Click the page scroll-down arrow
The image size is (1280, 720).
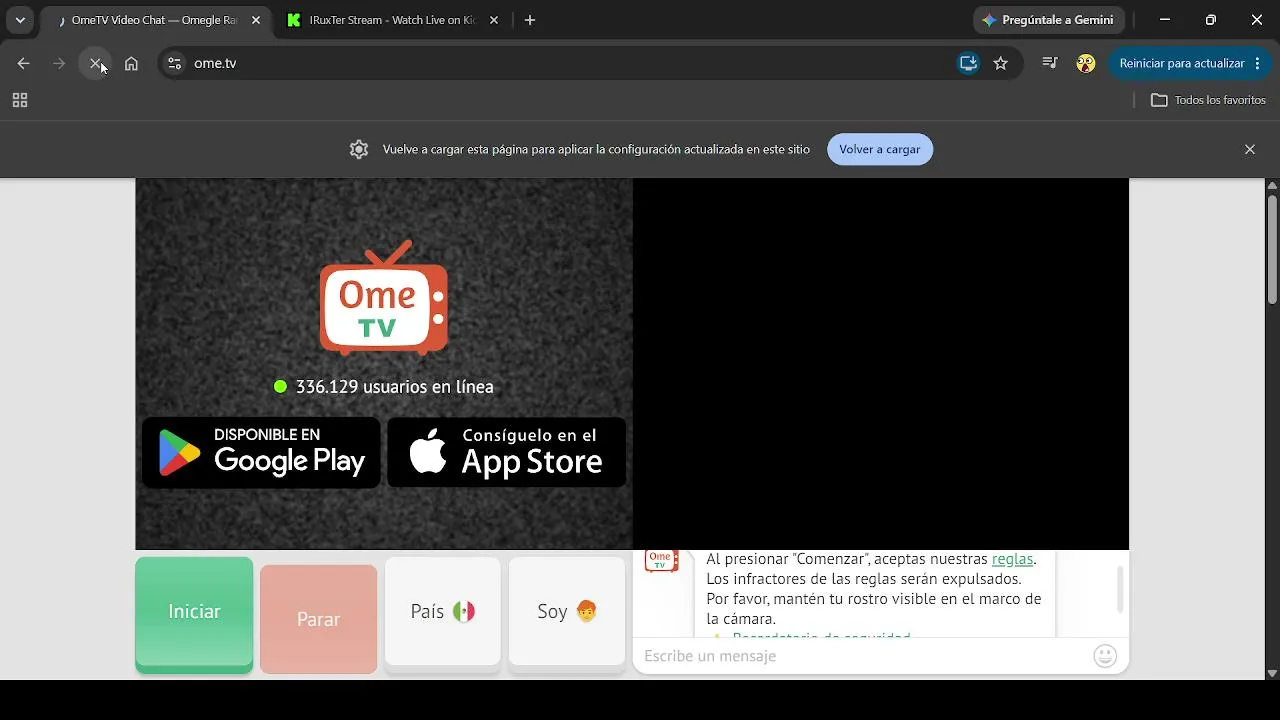[1272, 673]
